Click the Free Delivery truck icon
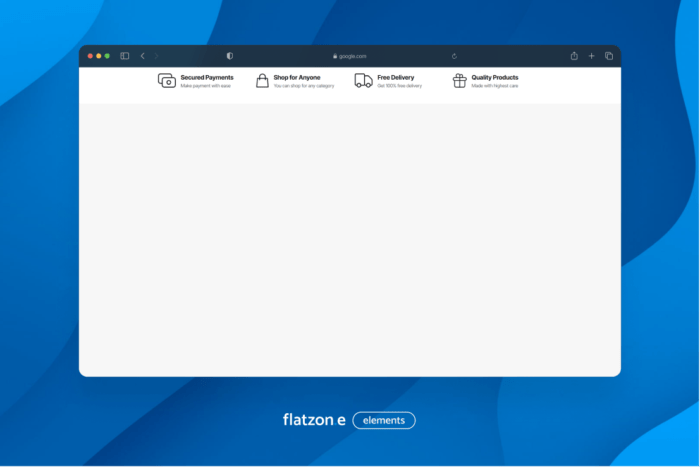This screenshot has width=700, height=467. (363, 81)
